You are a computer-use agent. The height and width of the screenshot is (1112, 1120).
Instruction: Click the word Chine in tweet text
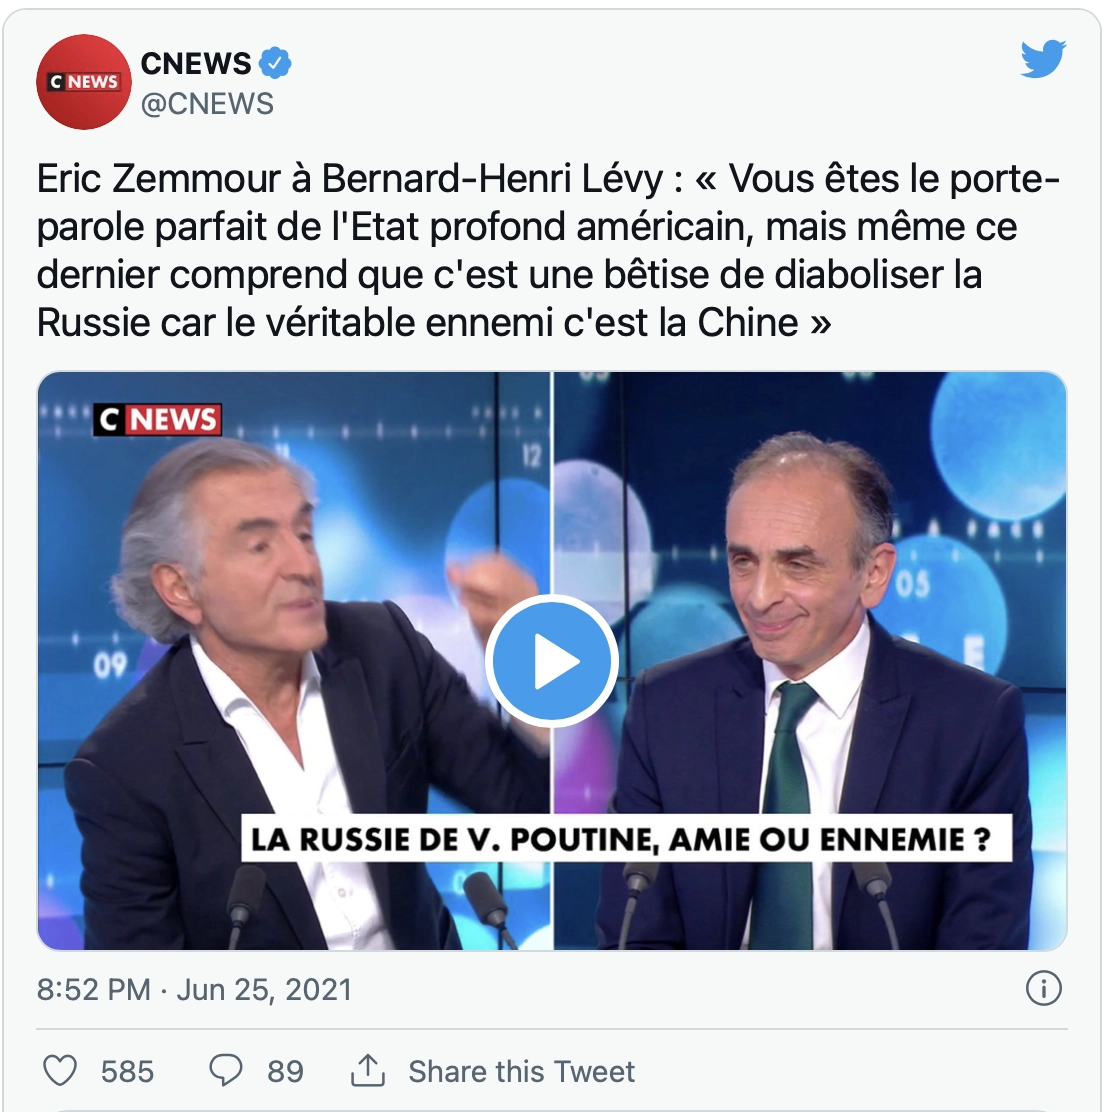coord(748,322)
